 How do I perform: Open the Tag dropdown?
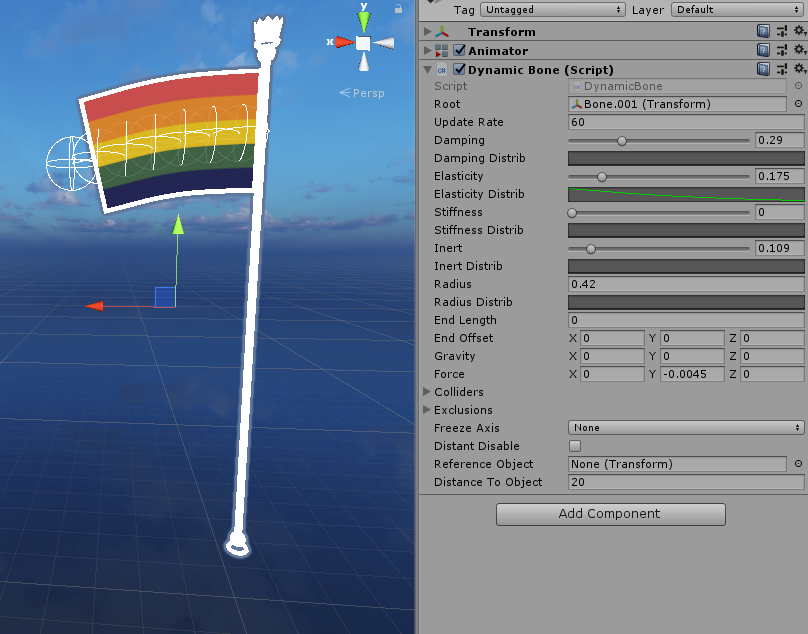(x=552, y=9)
